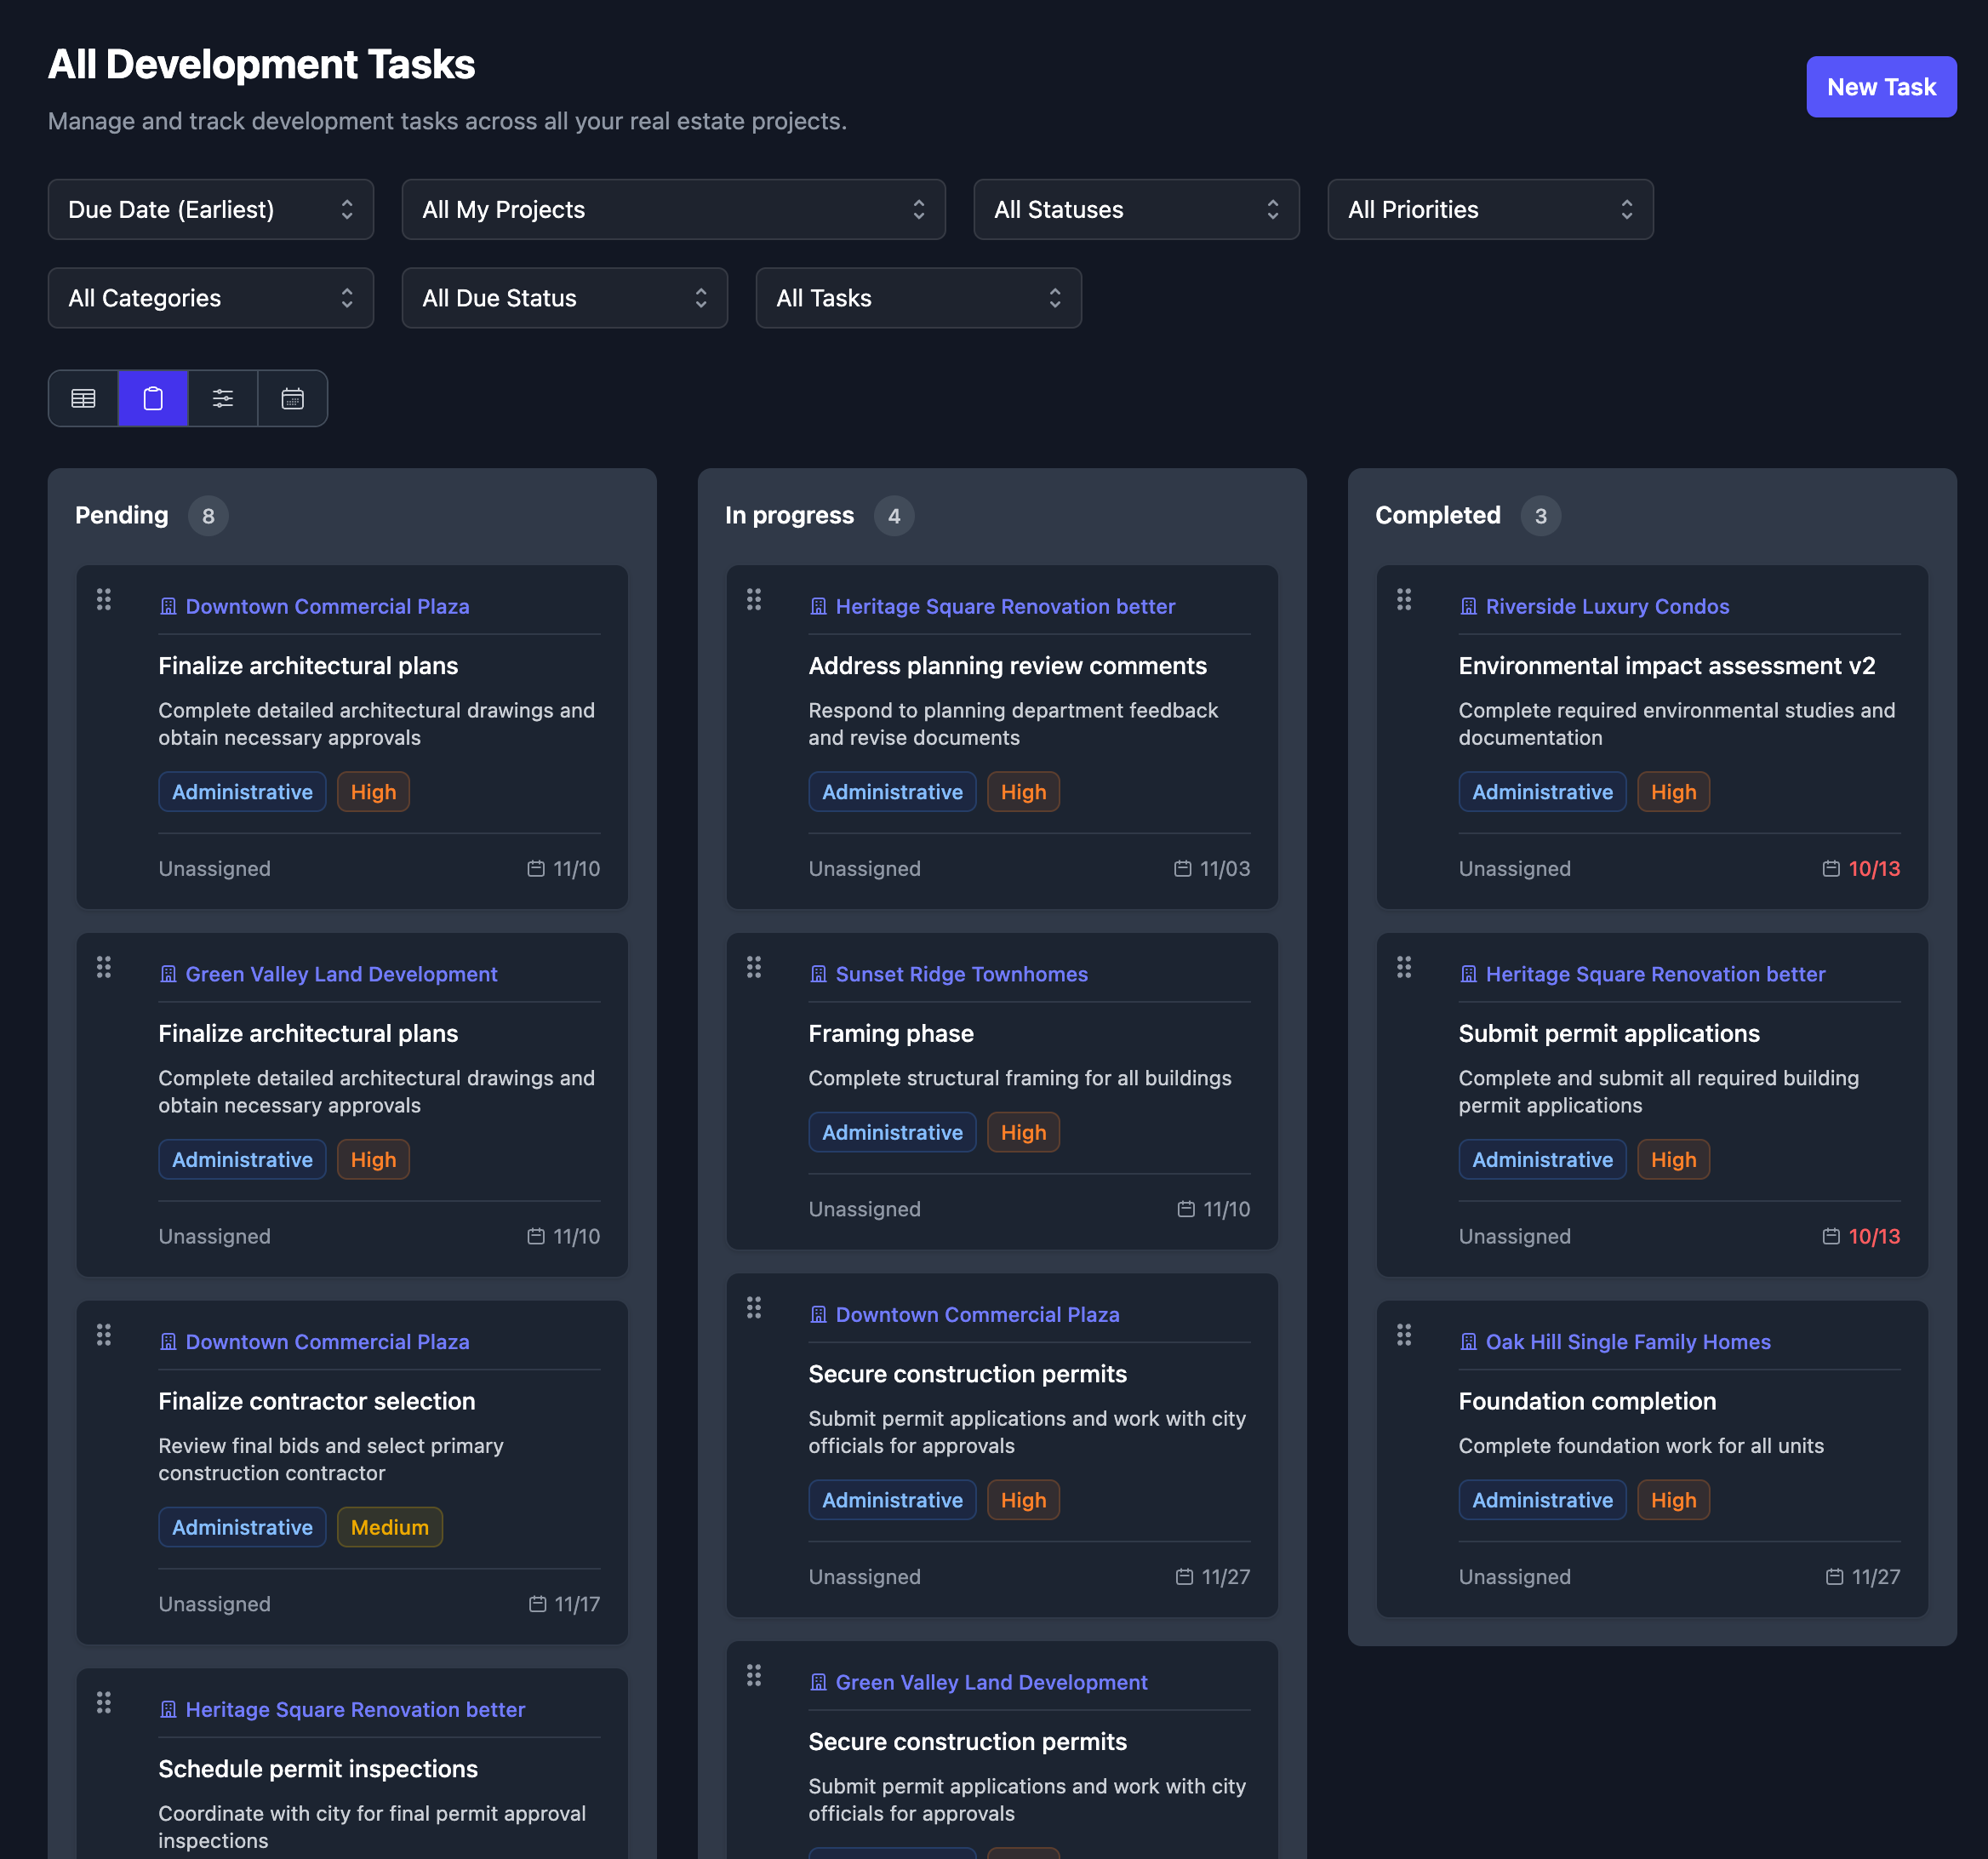Open the Due Date (Earliest) sort dropdown

point(210,209)
